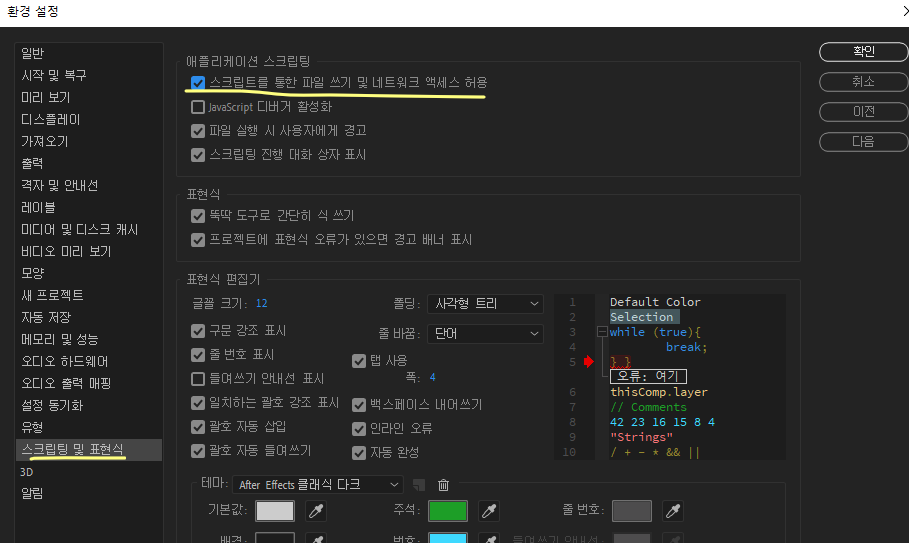Select 가져오기 category
This screenshot has width=909, height=543.
click(x=88, y=141)
